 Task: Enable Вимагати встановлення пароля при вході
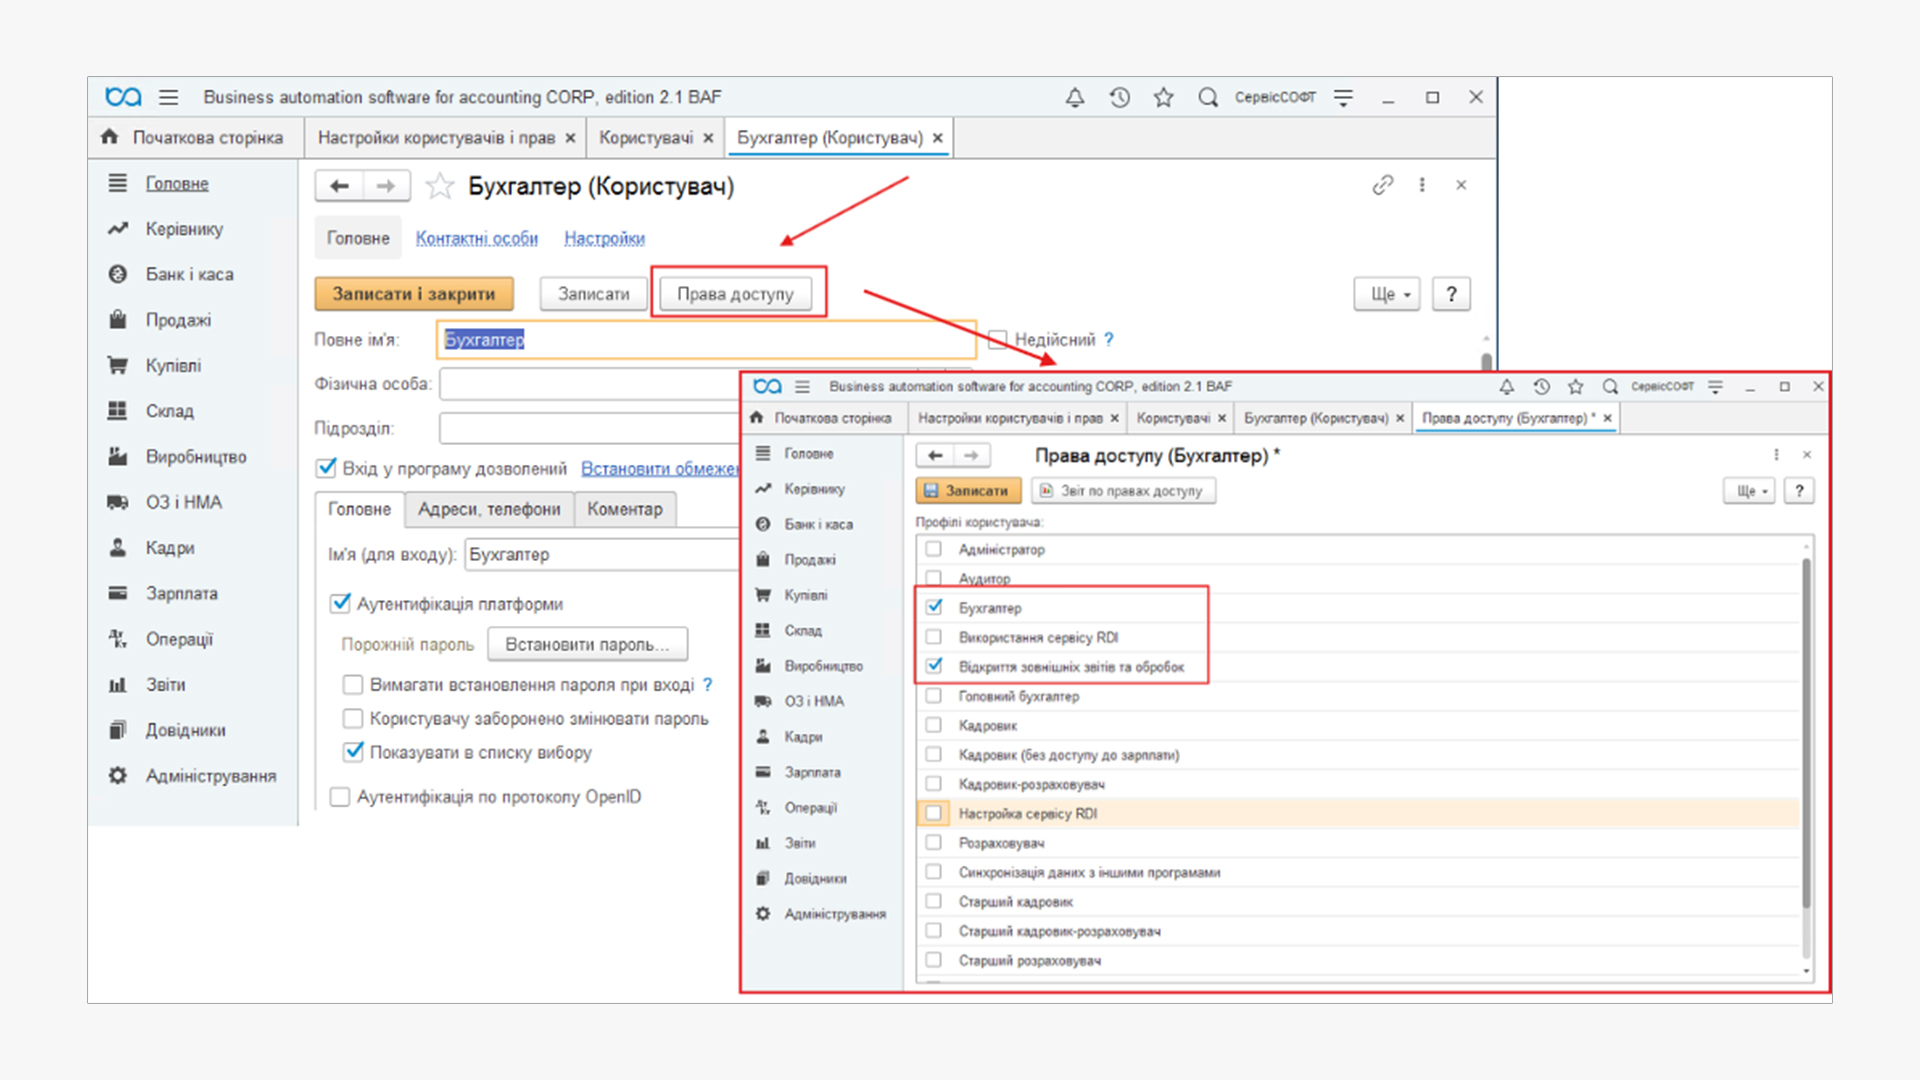pos(352,685)
